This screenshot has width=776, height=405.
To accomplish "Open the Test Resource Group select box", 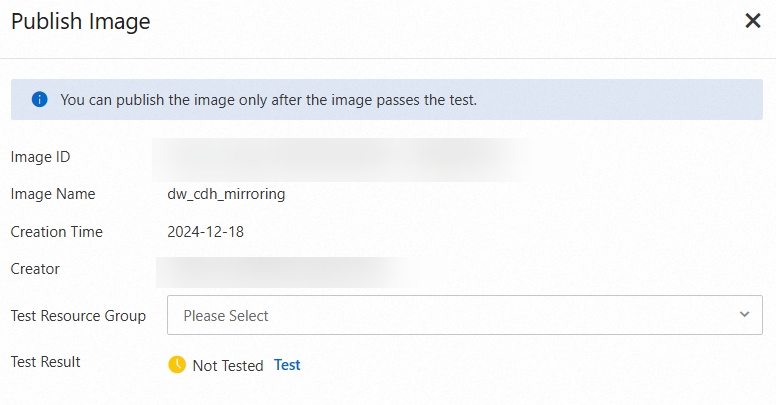I will (464, 315).
